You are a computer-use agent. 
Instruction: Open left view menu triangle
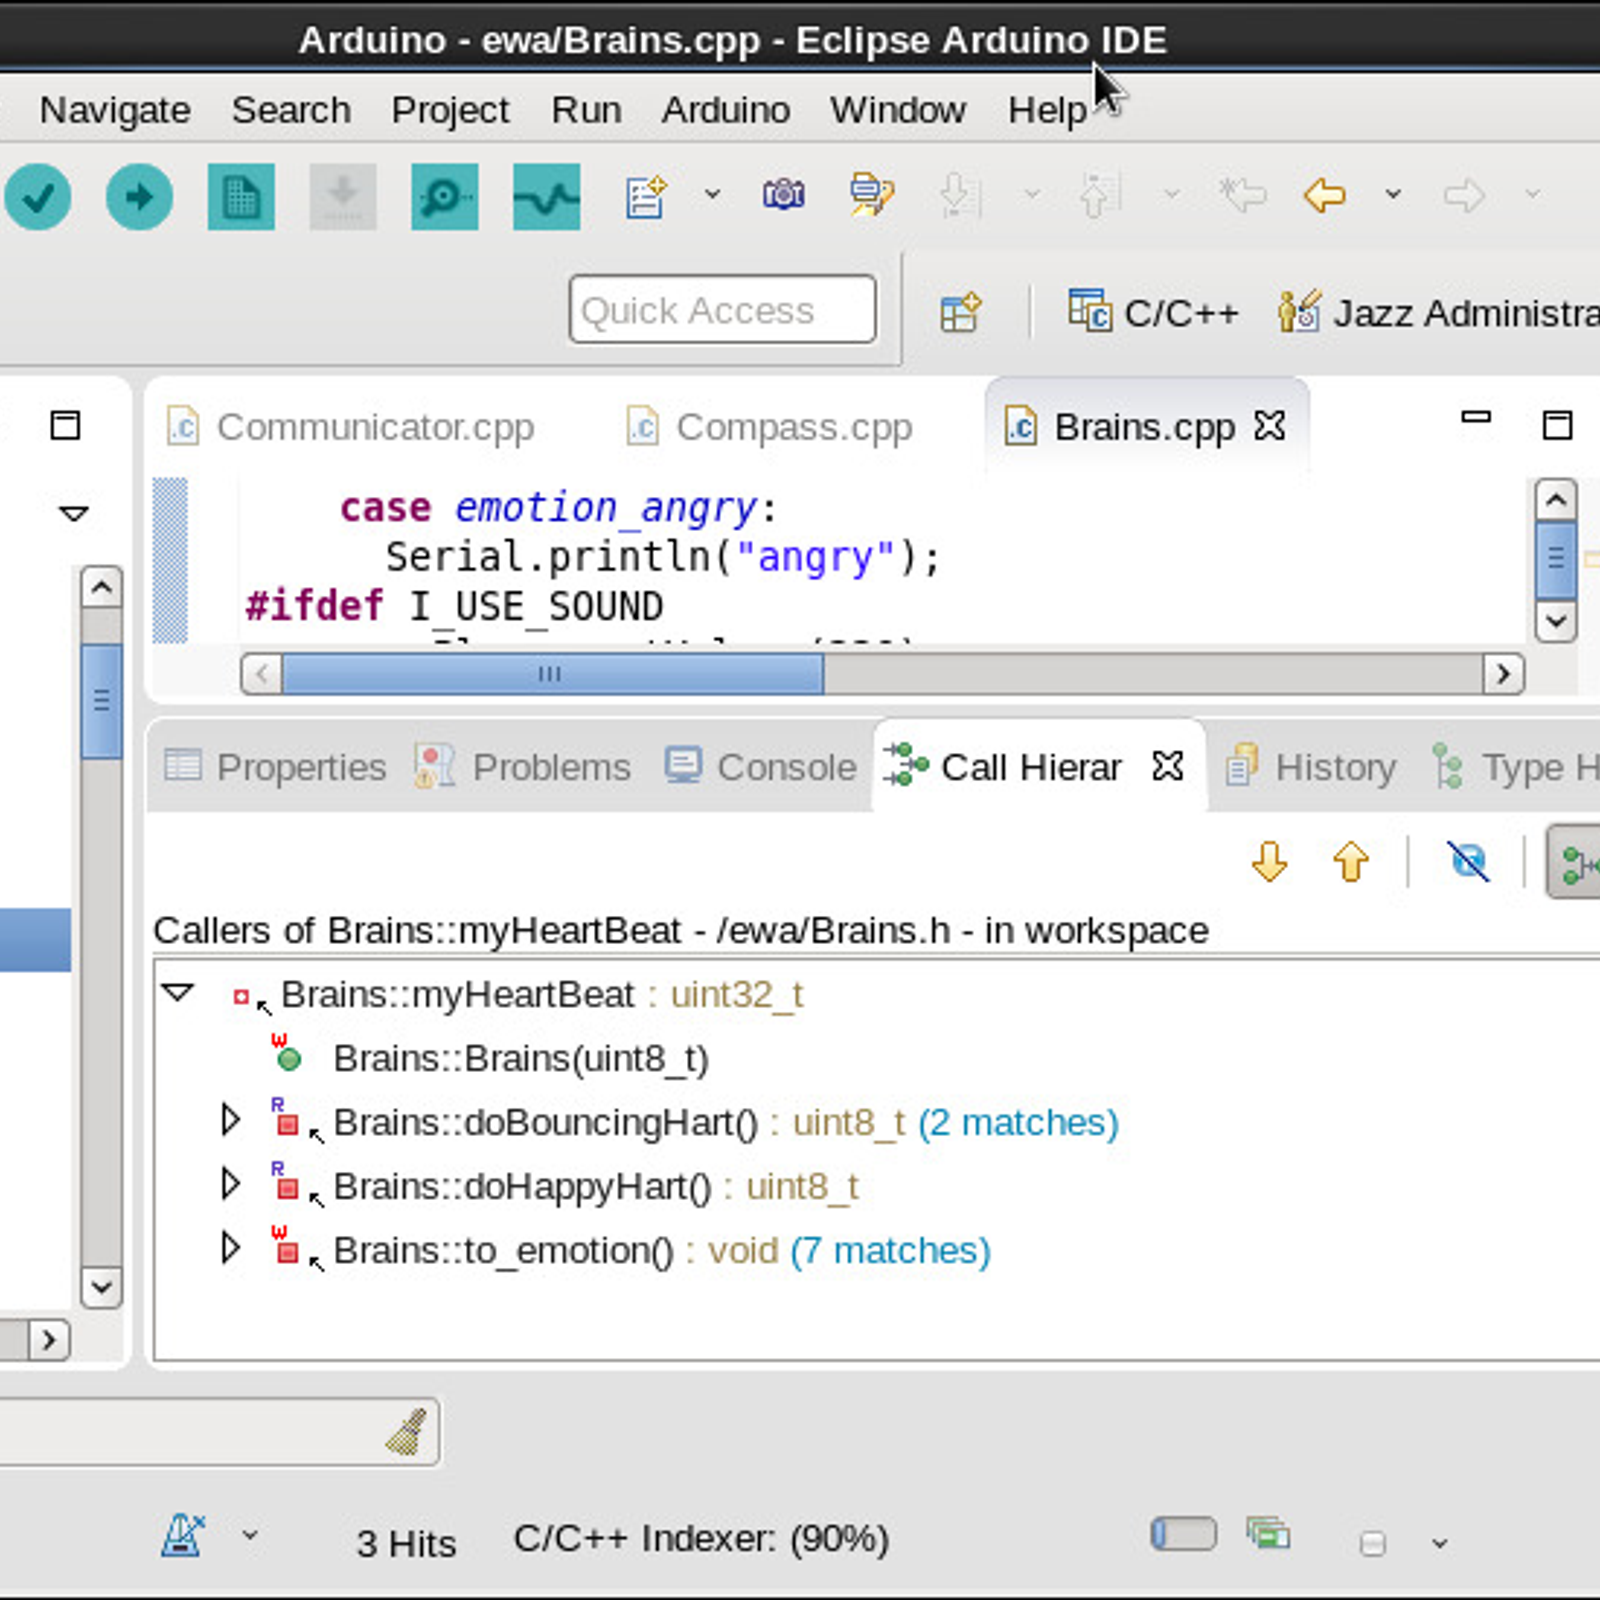[x=74, y=514]
